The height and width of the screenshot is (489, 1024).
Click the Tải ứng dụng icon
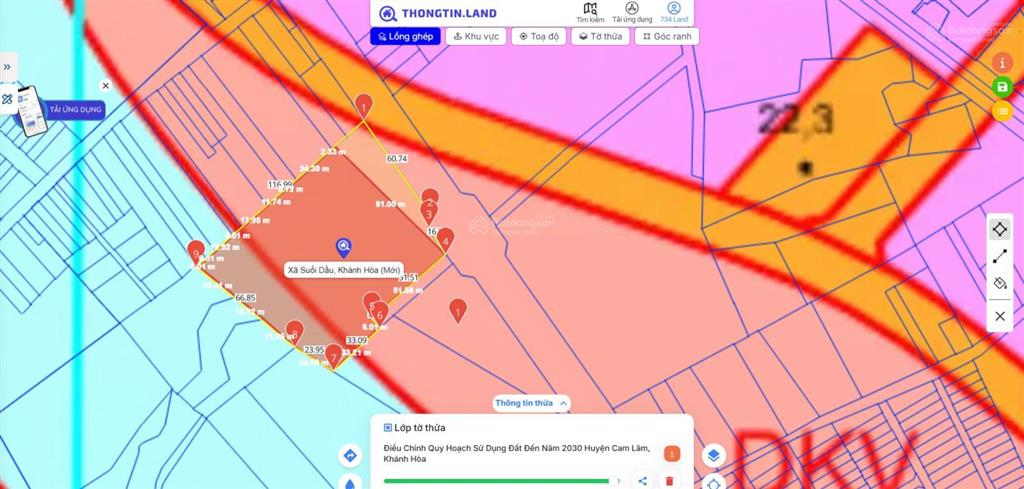(x=632, y=12)
